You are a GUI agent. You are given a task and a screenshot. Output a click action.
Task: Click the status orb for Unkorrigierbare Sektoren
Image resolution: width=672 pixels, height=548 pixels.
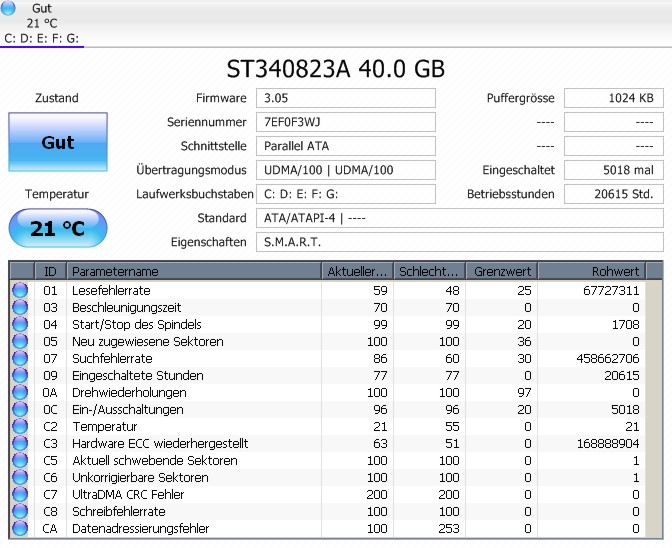20,477
